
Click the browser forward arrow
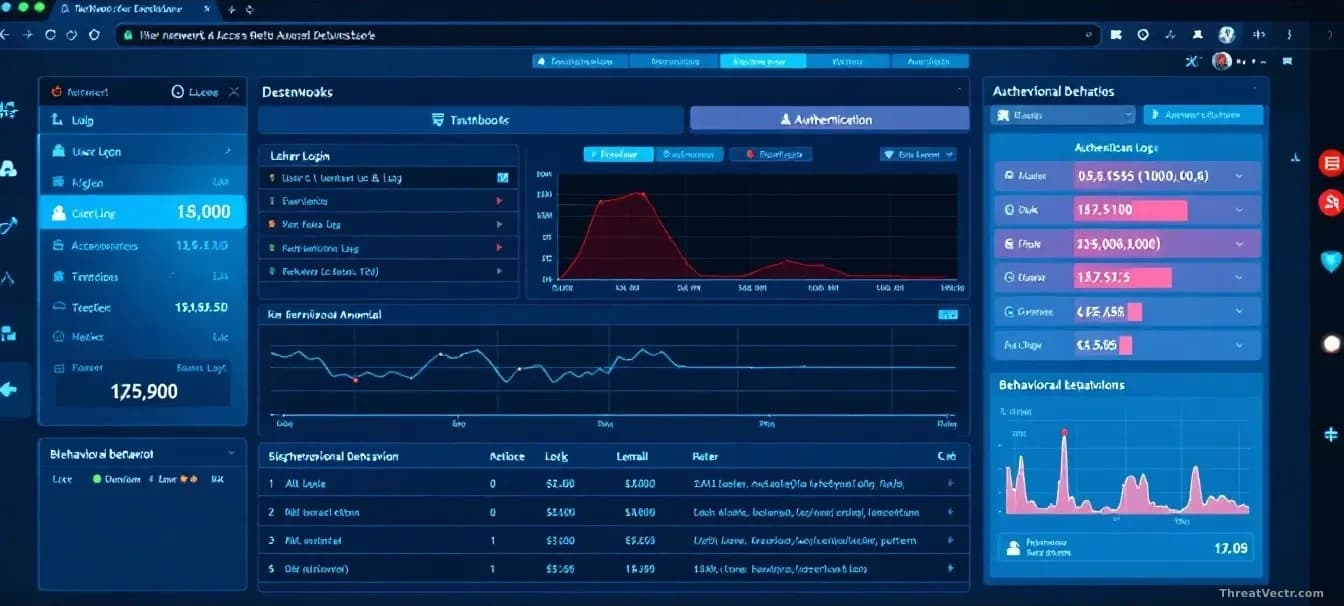[x=27, y=34]
